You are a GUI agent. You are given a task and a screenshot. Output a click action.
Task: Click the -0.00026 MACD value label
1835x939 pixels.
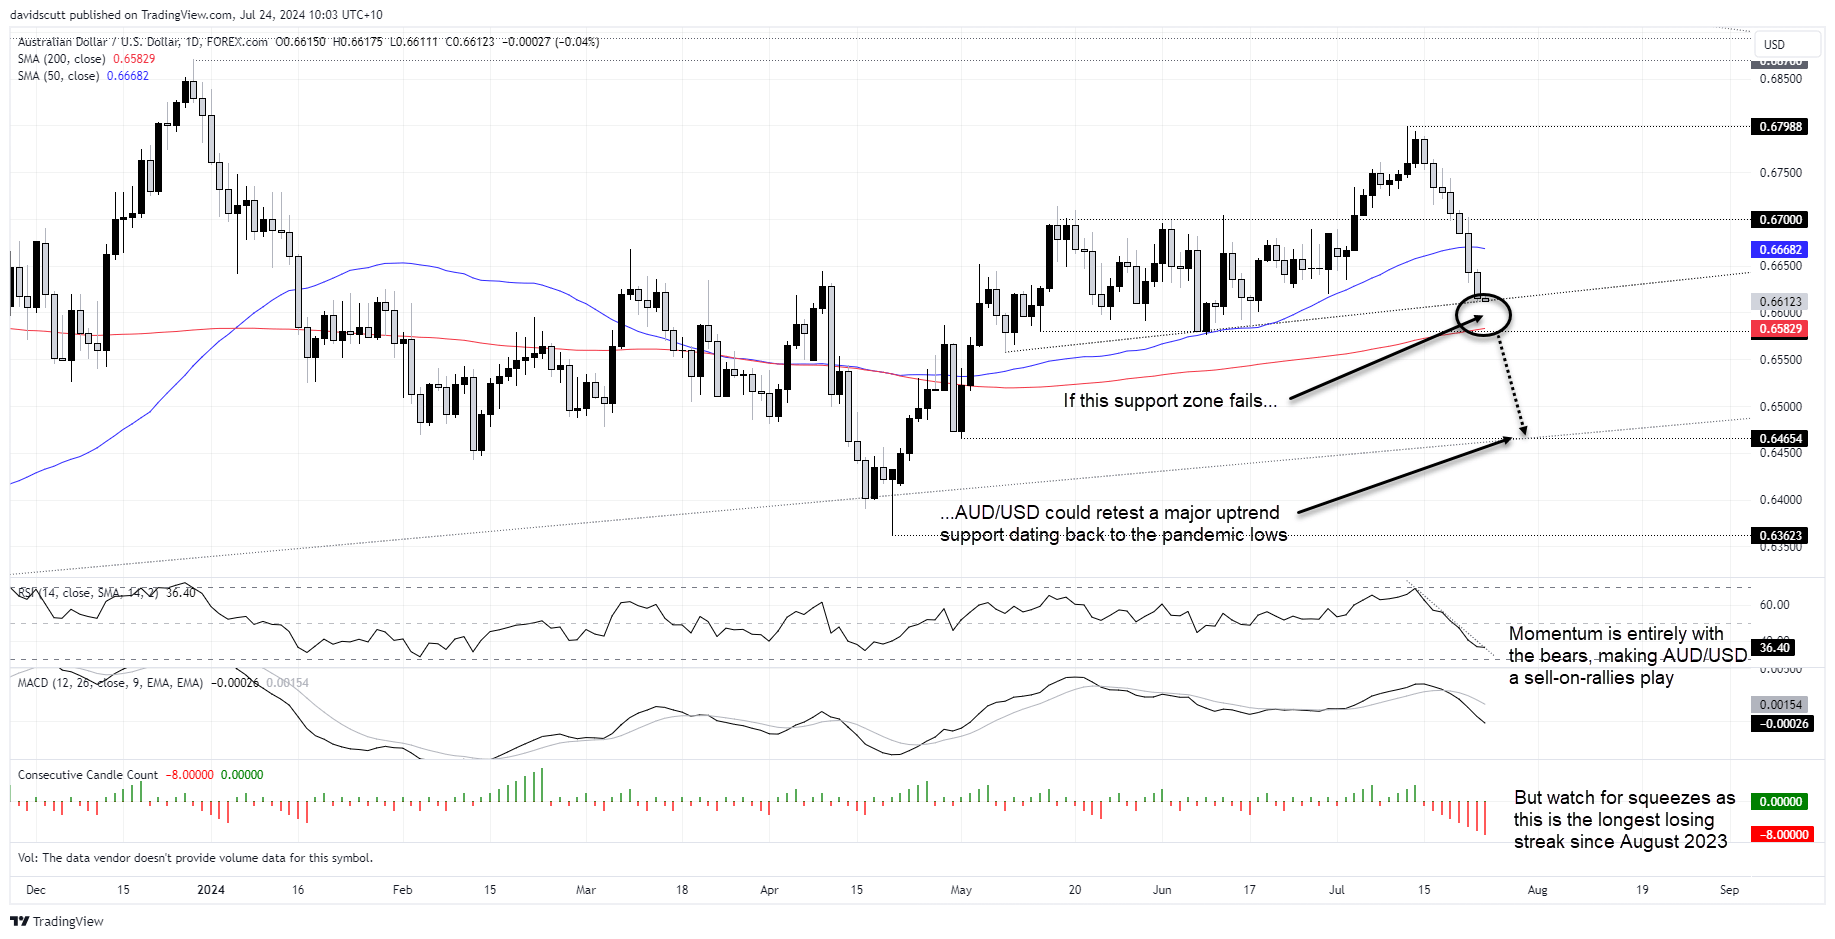tap(1782, 724)
